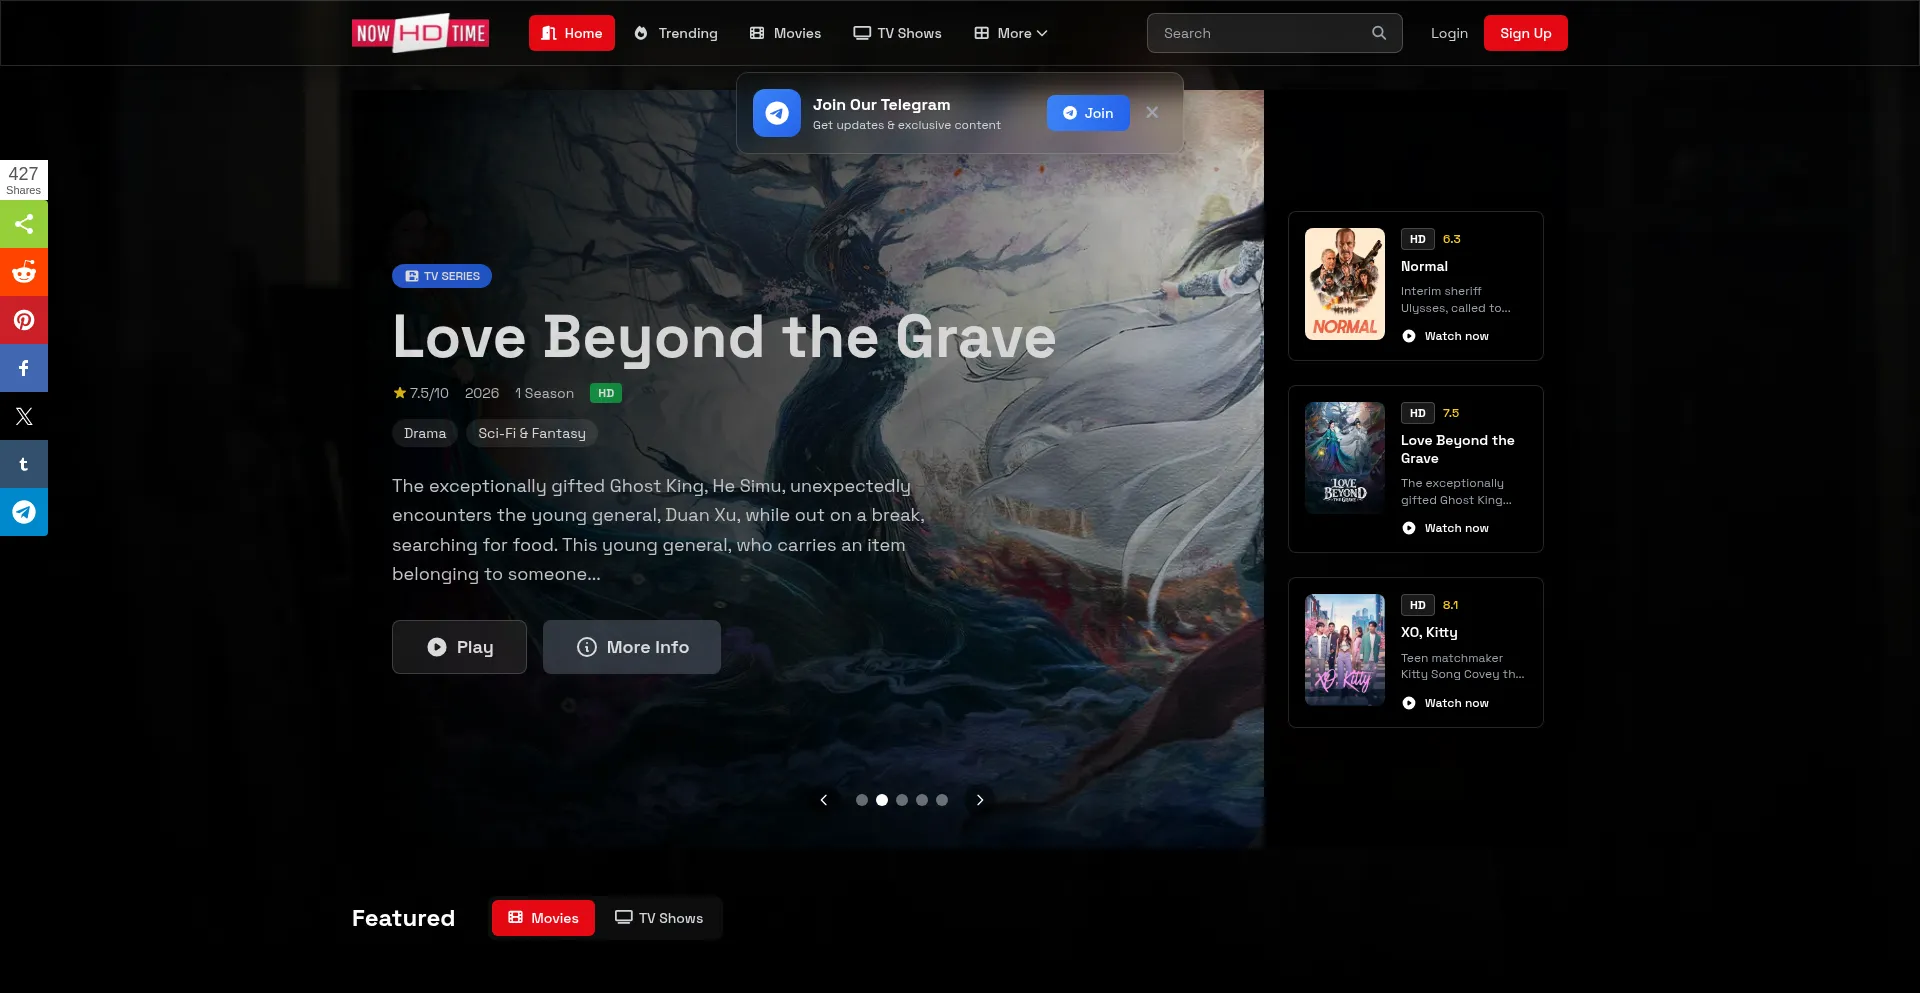Share on Tumblr
This screenshot has width=1920, height=993.
pyautogui.click(x=24, y=464)
